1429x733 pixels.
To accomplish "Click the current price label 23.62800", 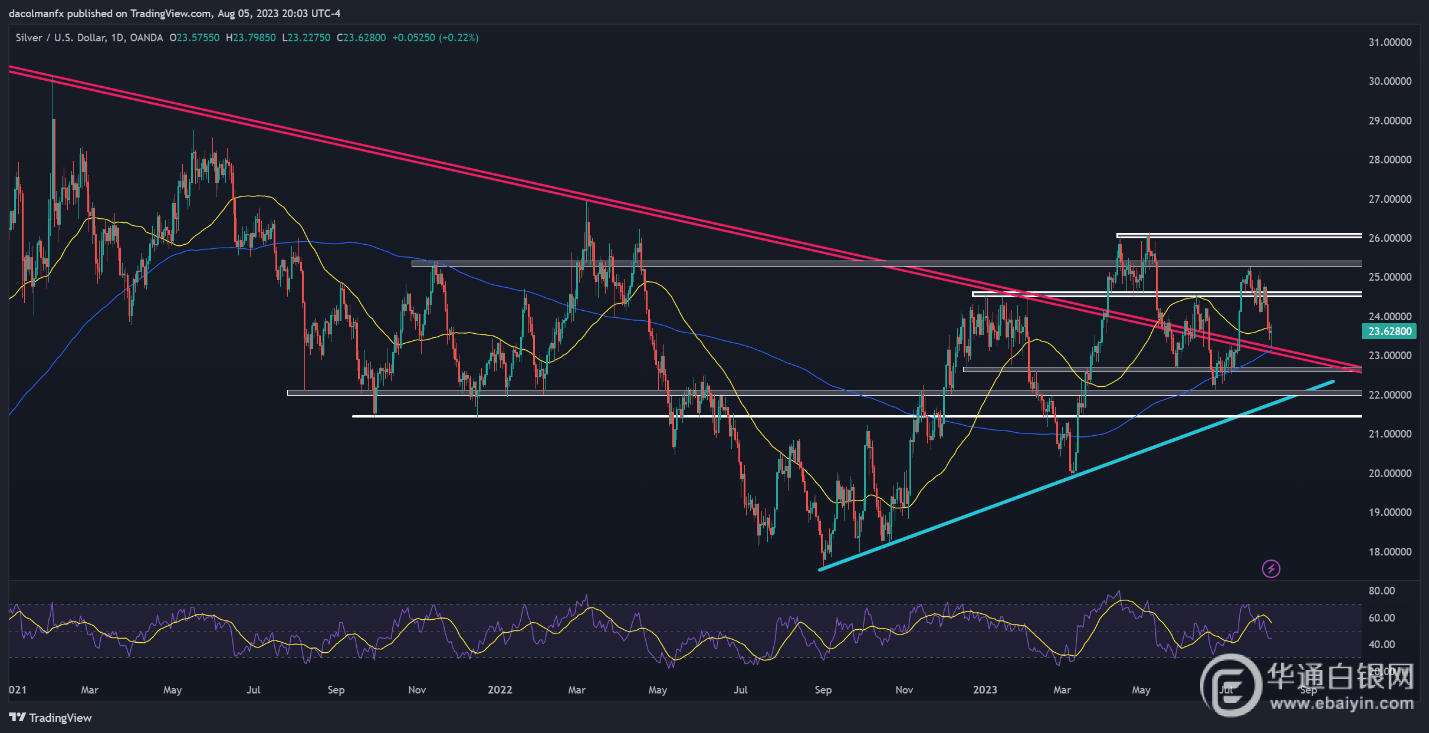I will click(1387, 331).
